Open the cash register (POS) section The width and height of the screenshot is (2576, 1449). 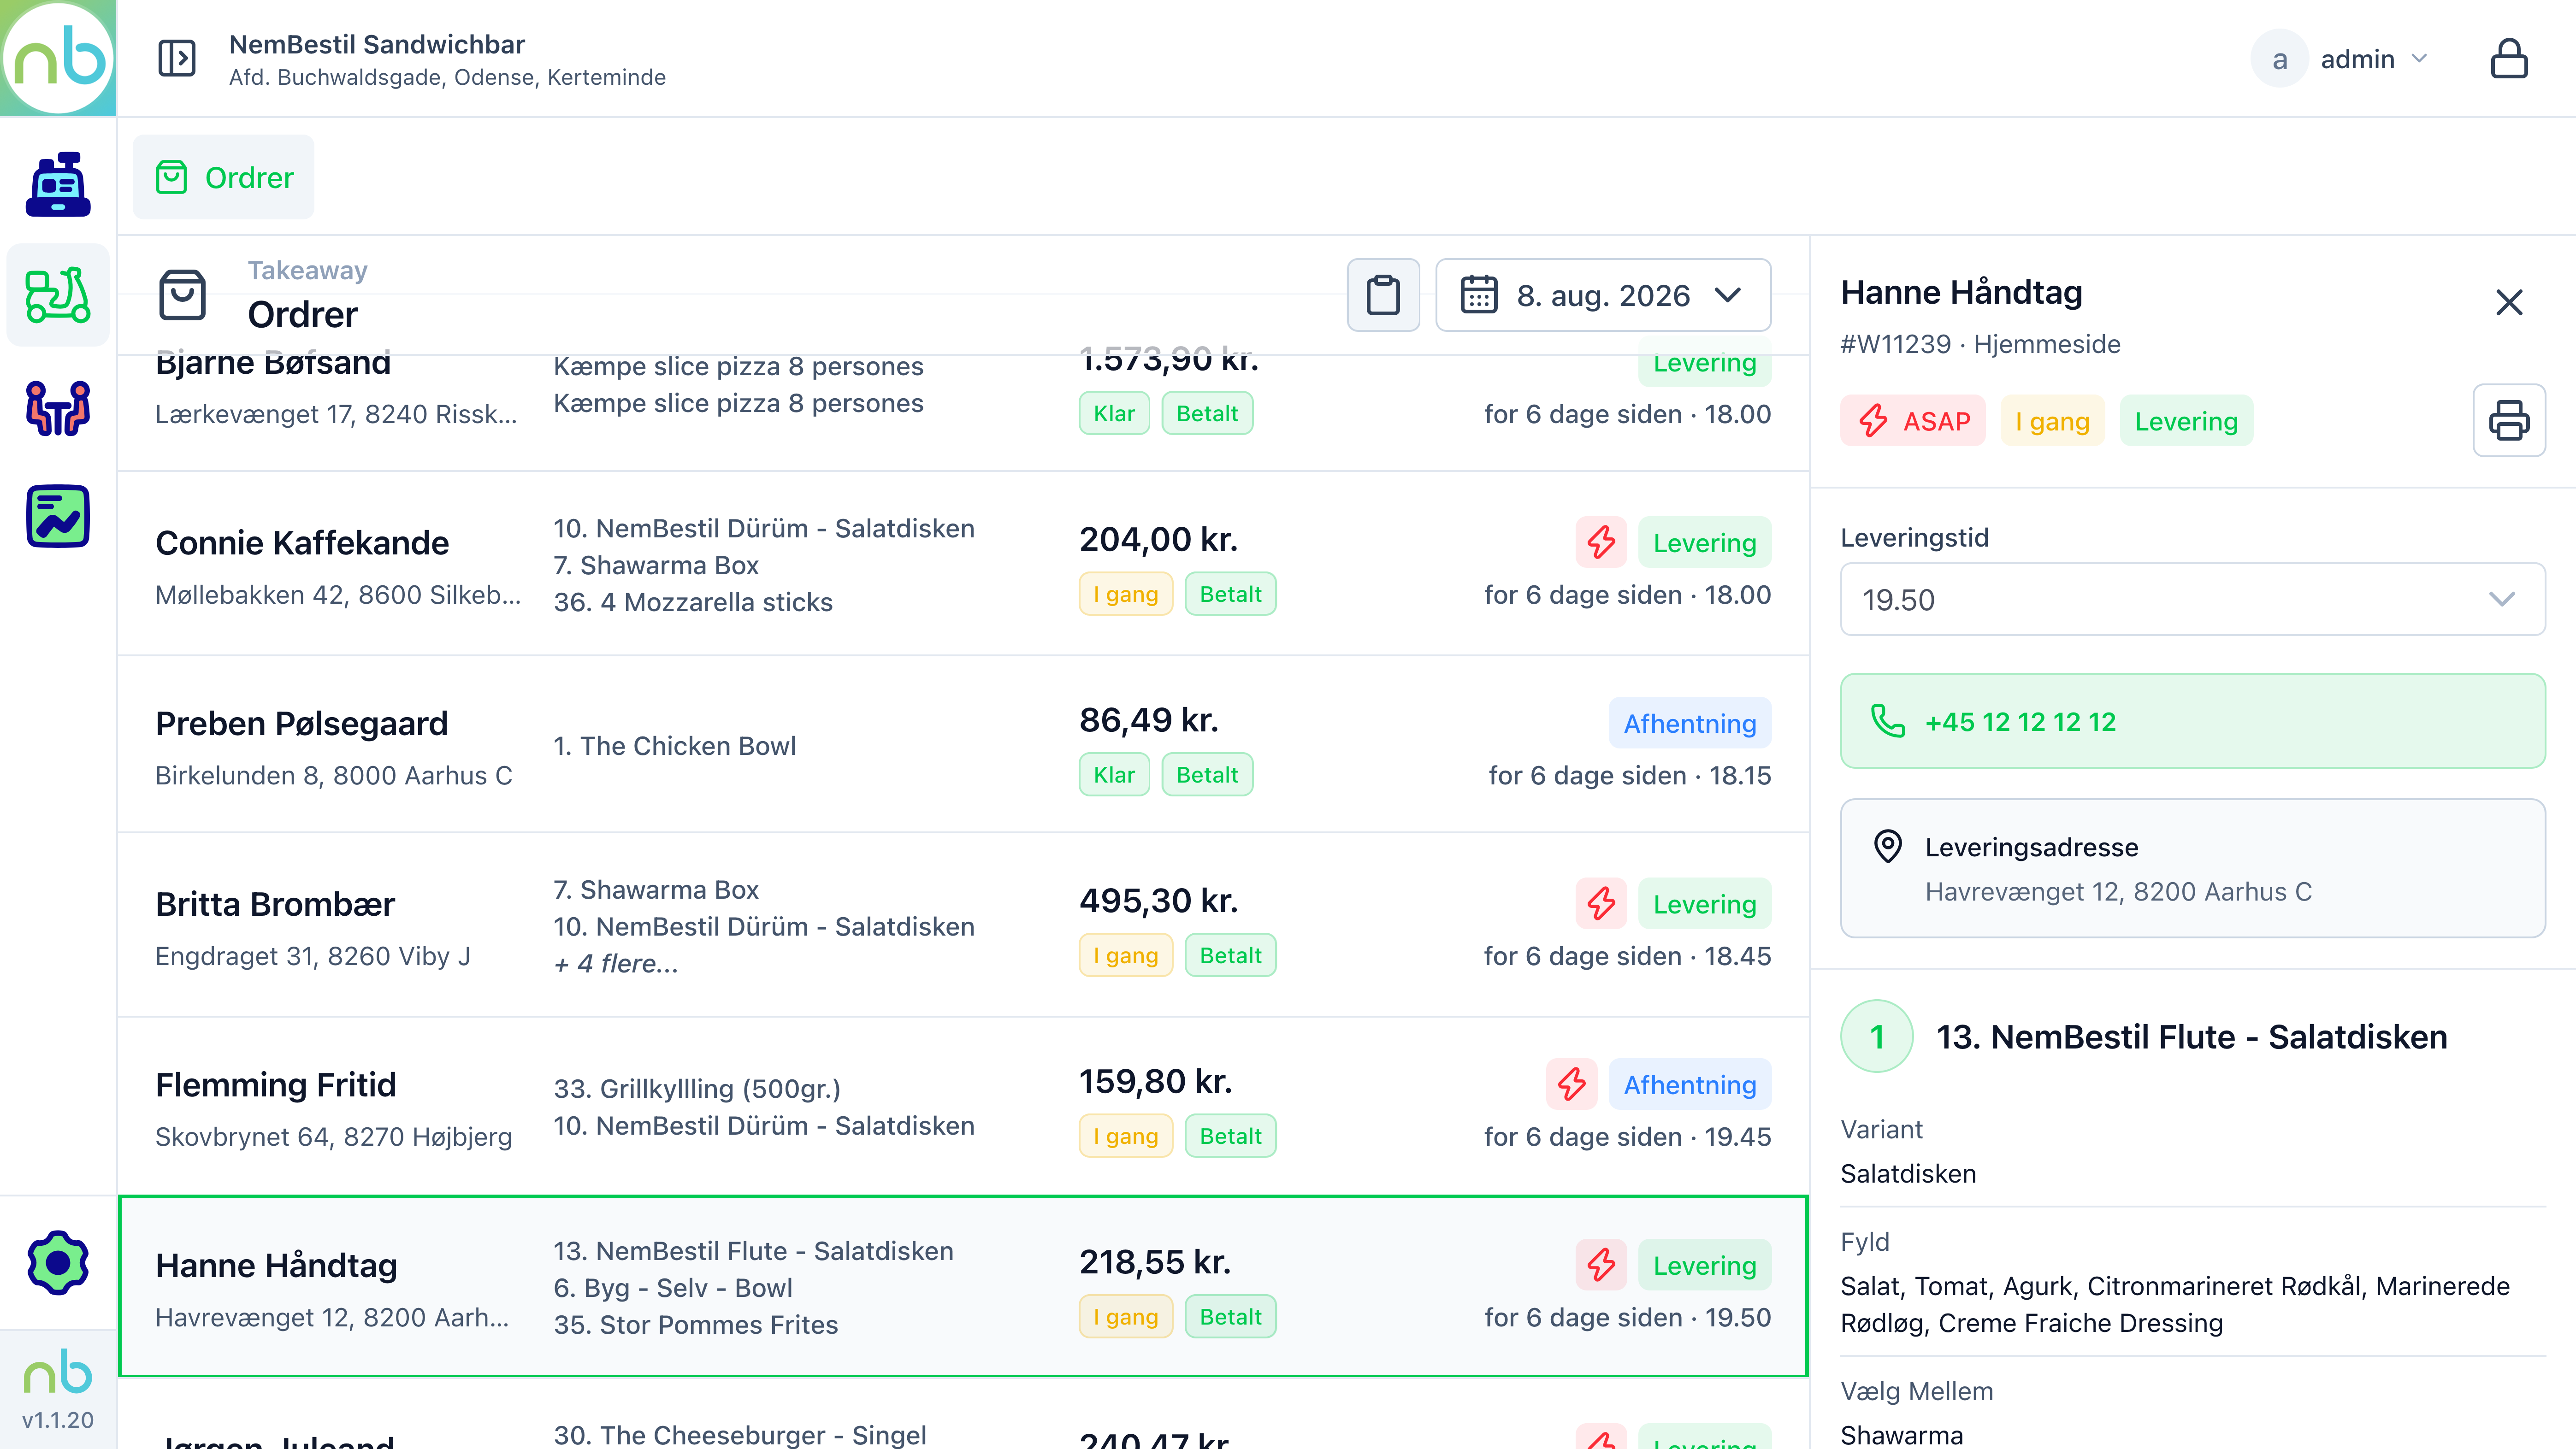point(58,184)
